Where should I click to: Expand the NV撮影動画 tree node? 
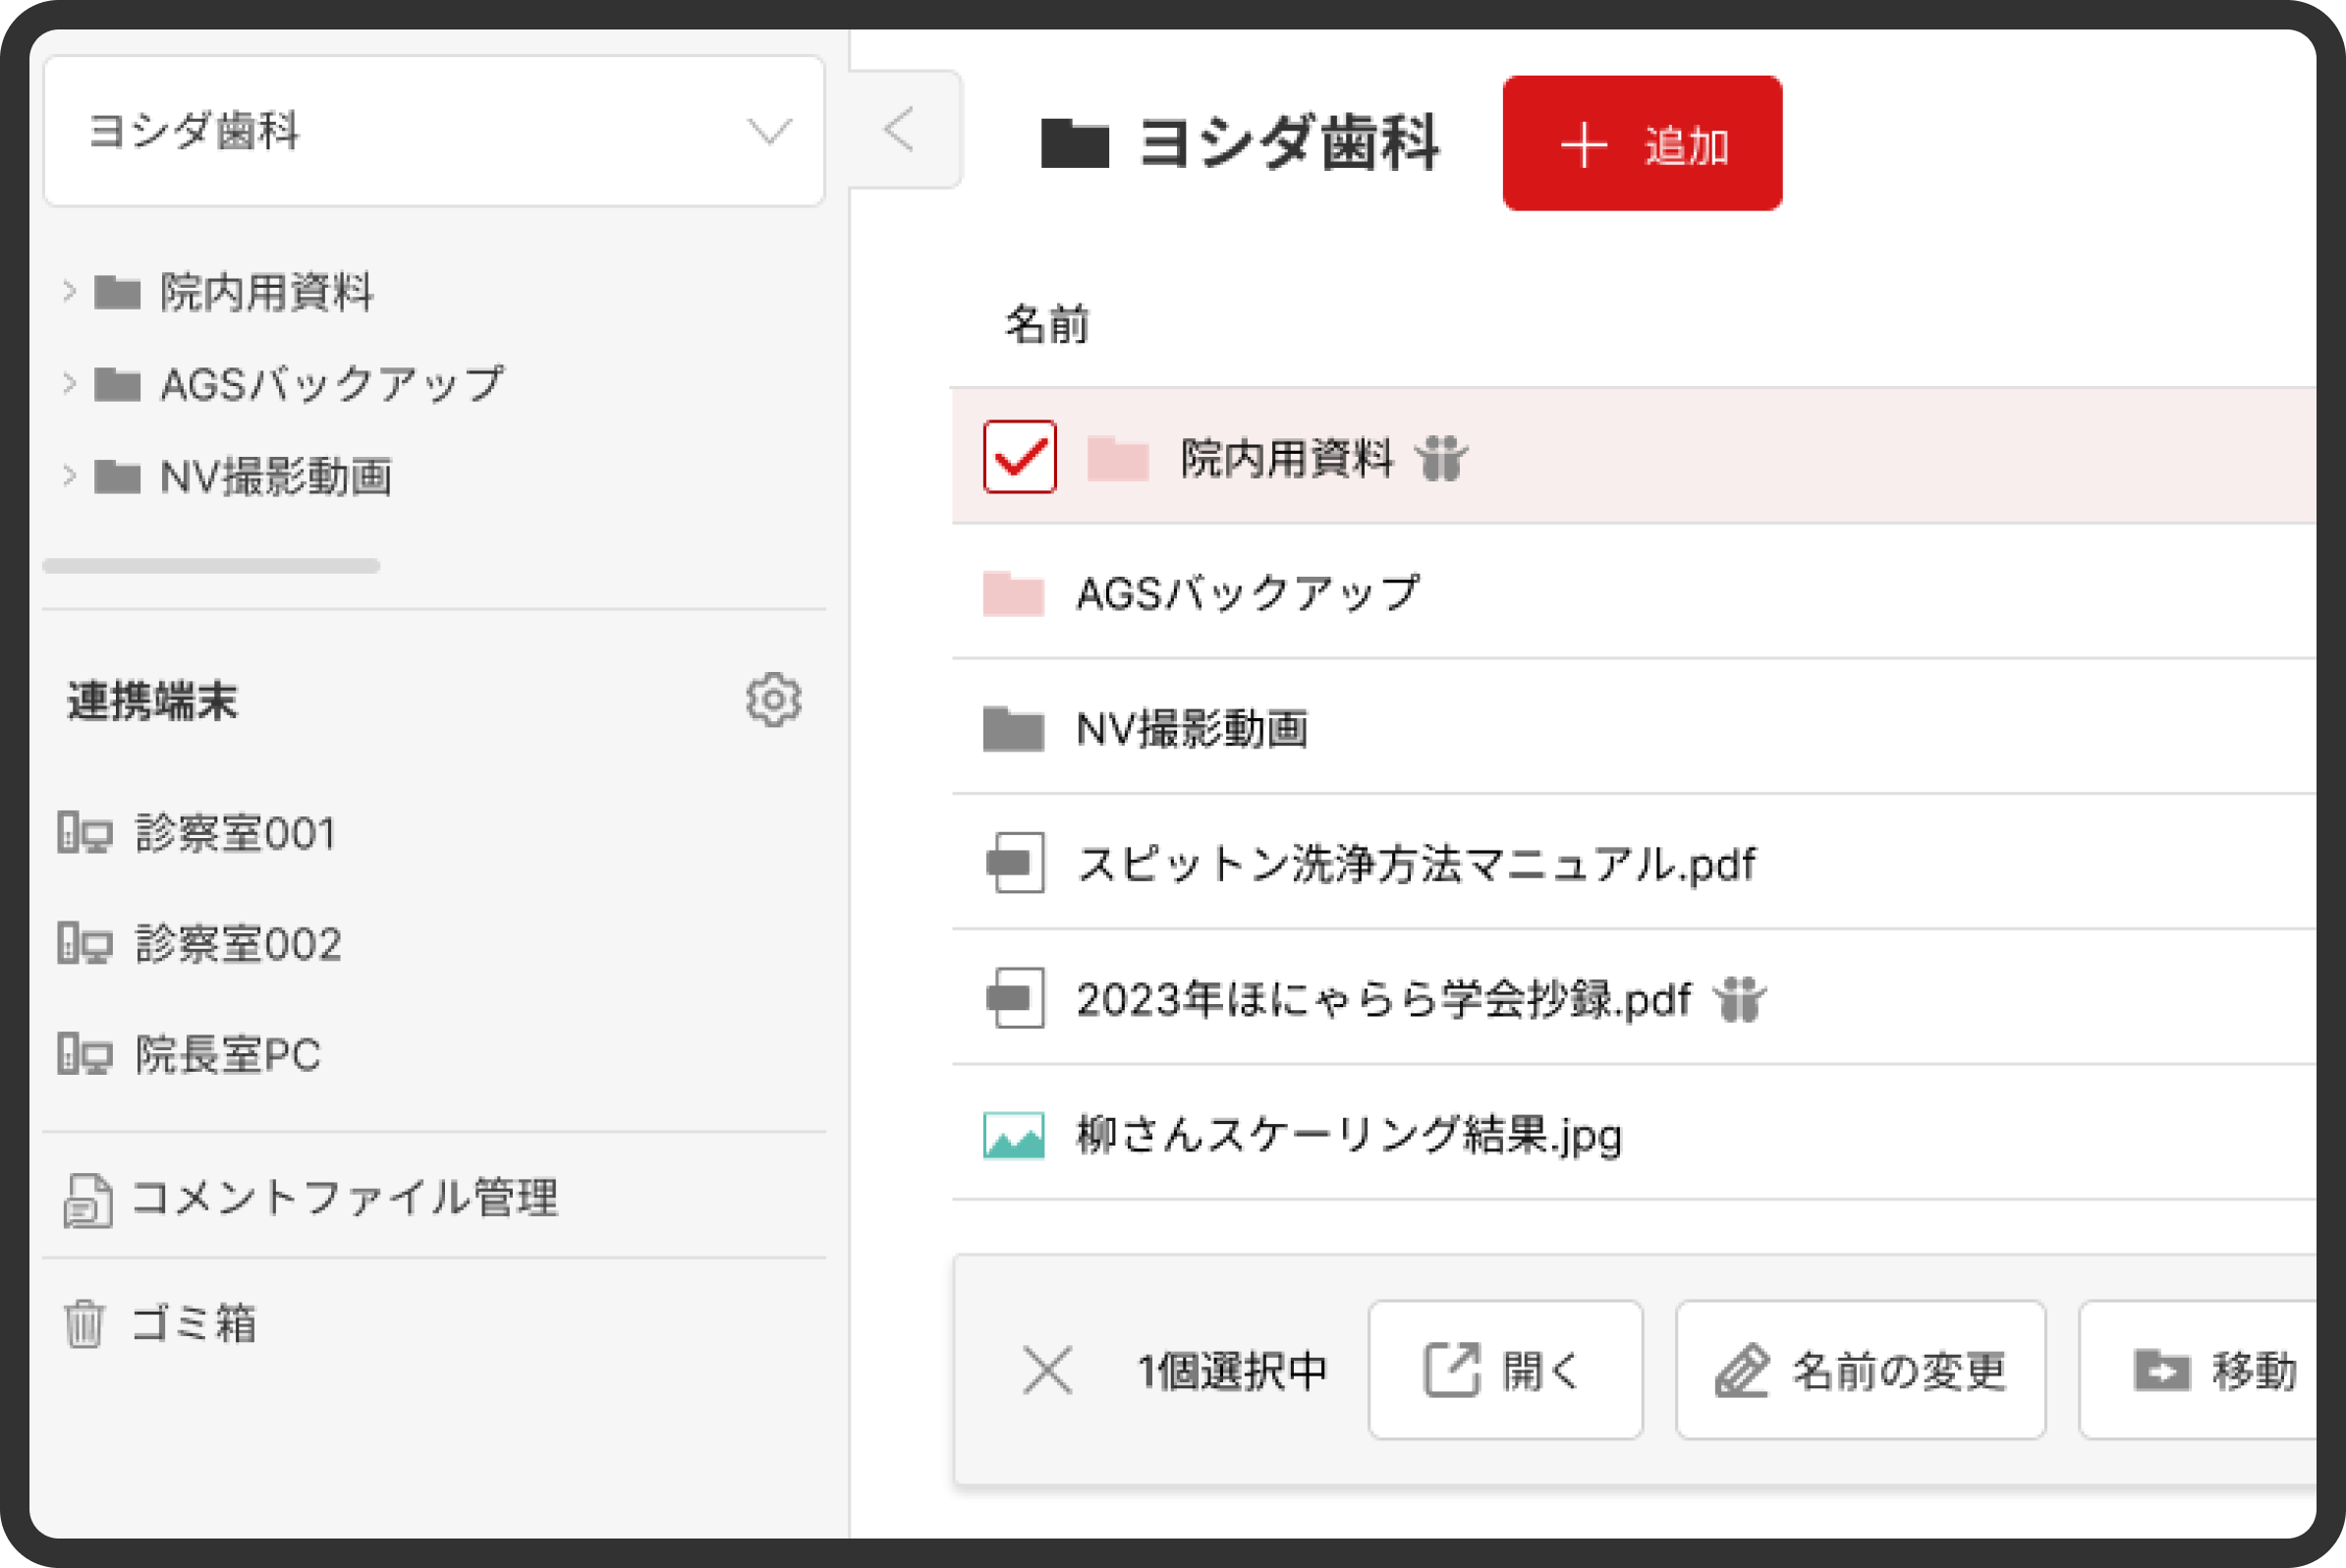click(x=69, y=475)
